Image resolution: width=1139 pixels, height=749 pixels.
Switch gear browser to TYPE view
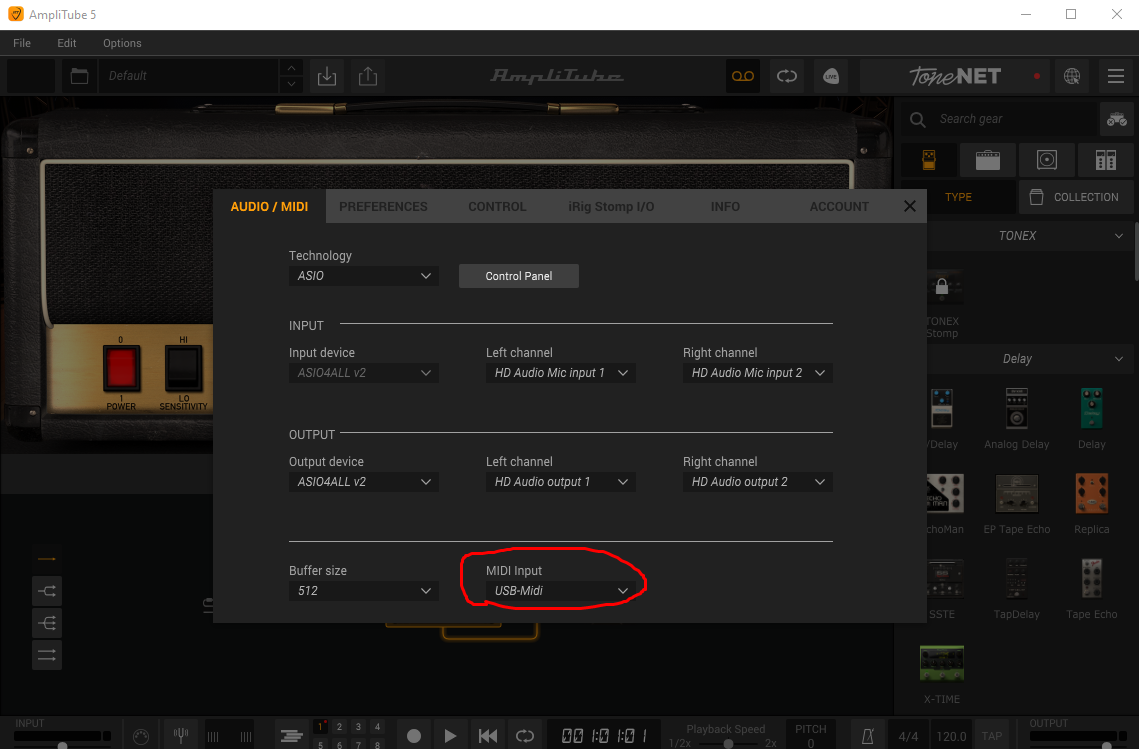tap(958, 197)
